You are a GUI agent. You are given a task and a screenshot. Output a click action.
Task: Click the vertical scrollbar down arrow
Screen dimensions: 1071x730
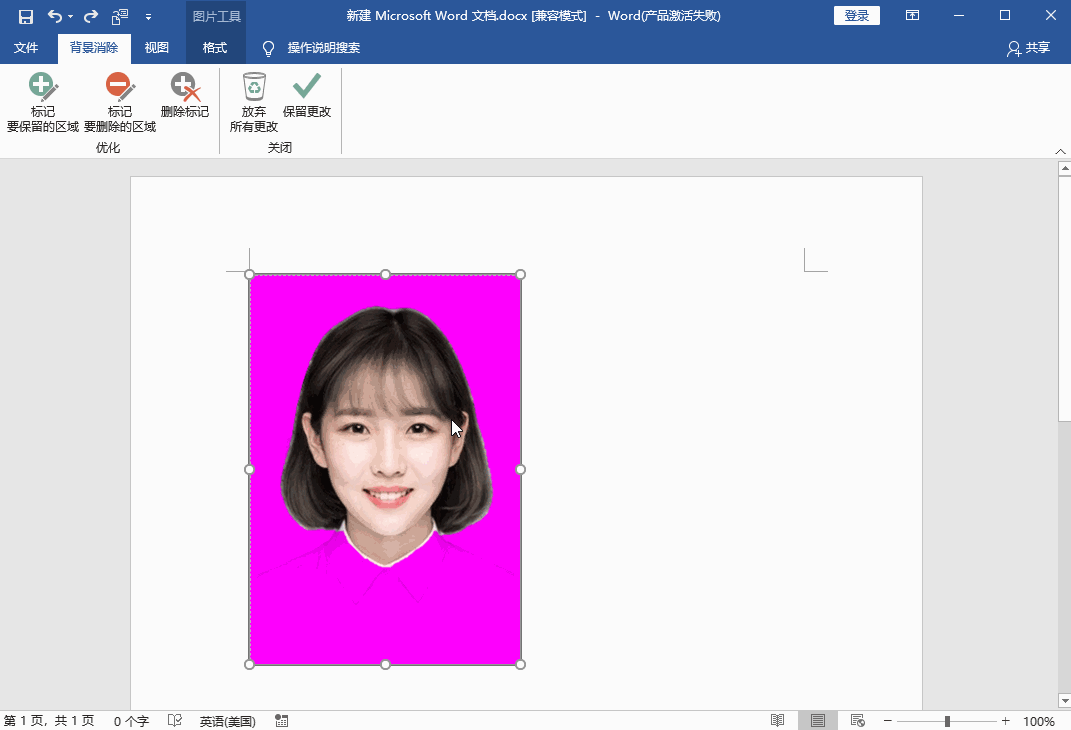click(x=1064, y=701)
